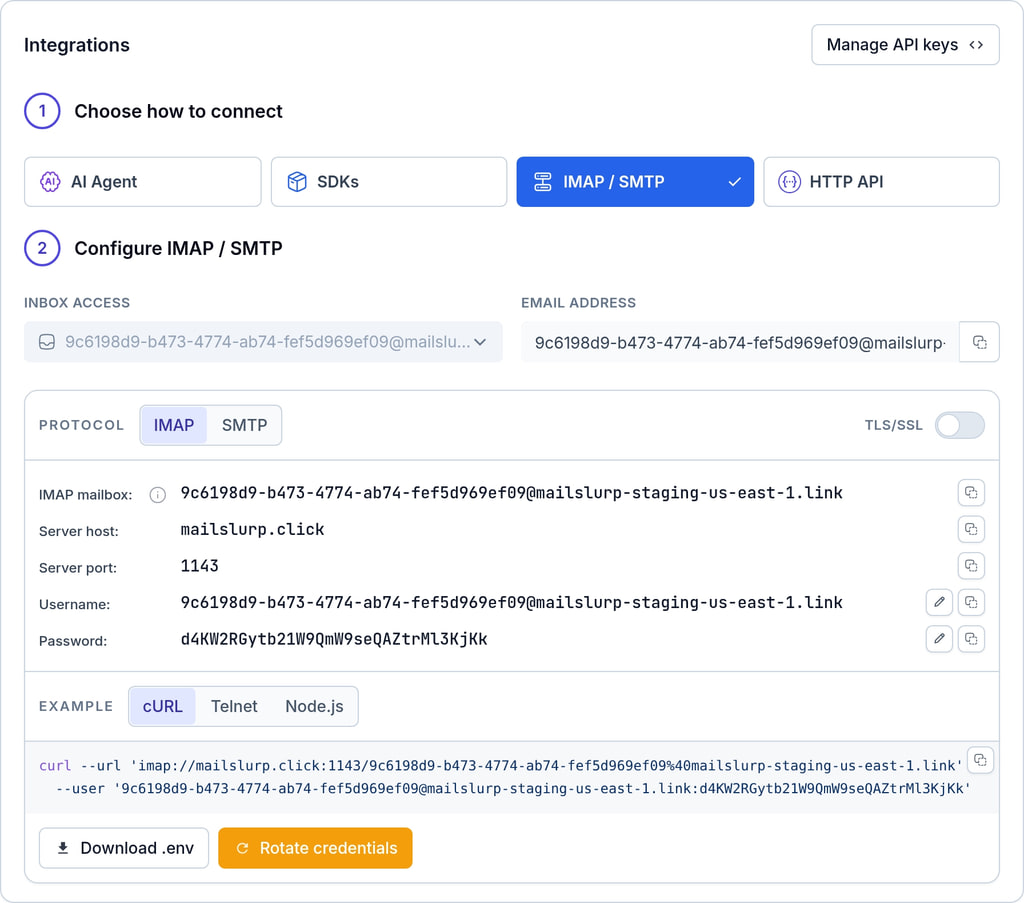Toggle the TLS/SSL switch
The width and height of the screenshot is (1024, 903).
coord(959,425)
